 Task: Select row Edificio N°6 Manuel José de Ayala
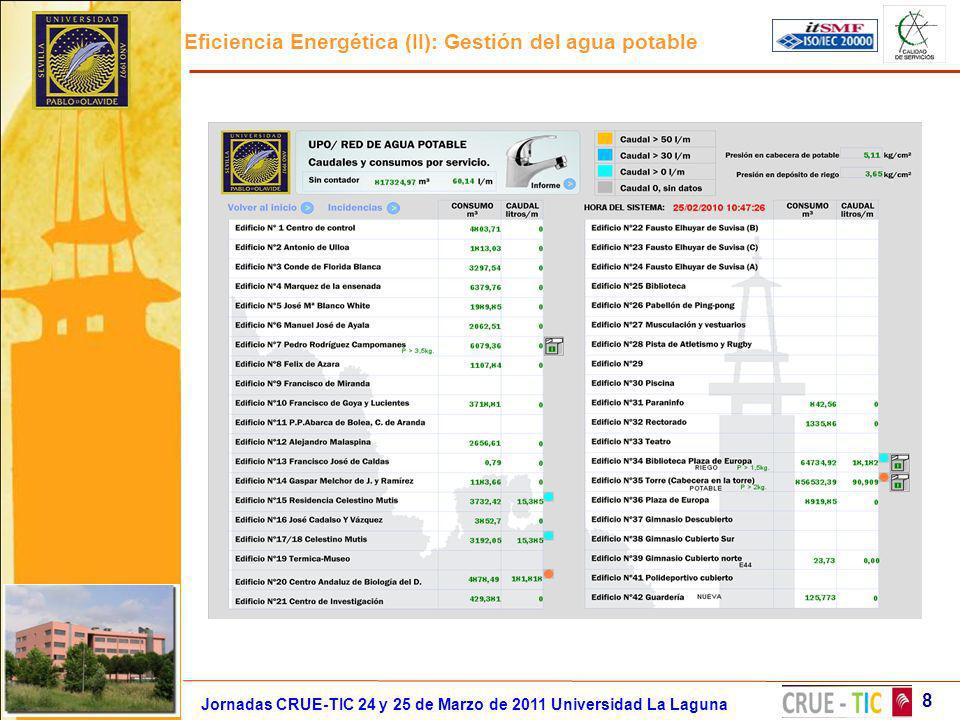[x=386, y=326]
